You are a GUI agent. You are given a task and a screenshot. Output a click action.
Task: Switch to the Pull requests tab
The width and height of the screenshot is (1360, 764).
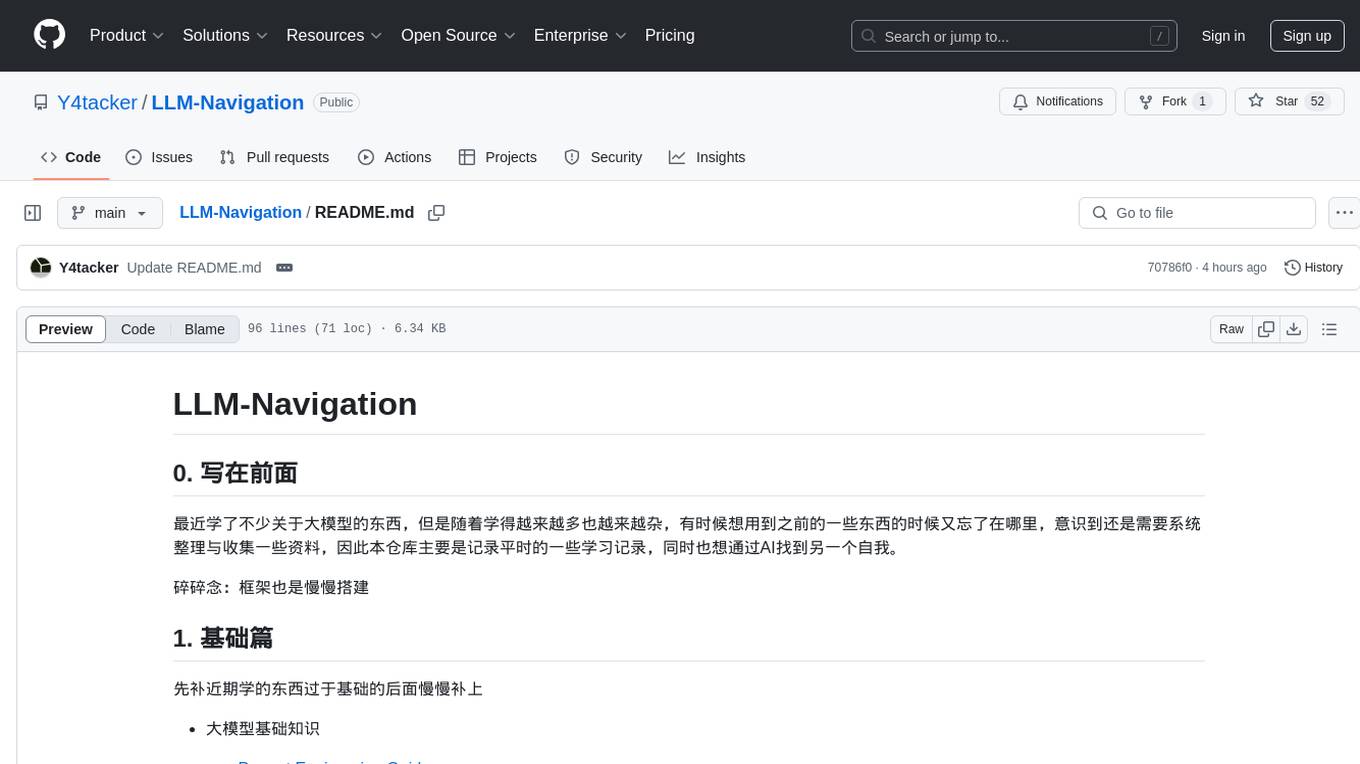(274, 157)
